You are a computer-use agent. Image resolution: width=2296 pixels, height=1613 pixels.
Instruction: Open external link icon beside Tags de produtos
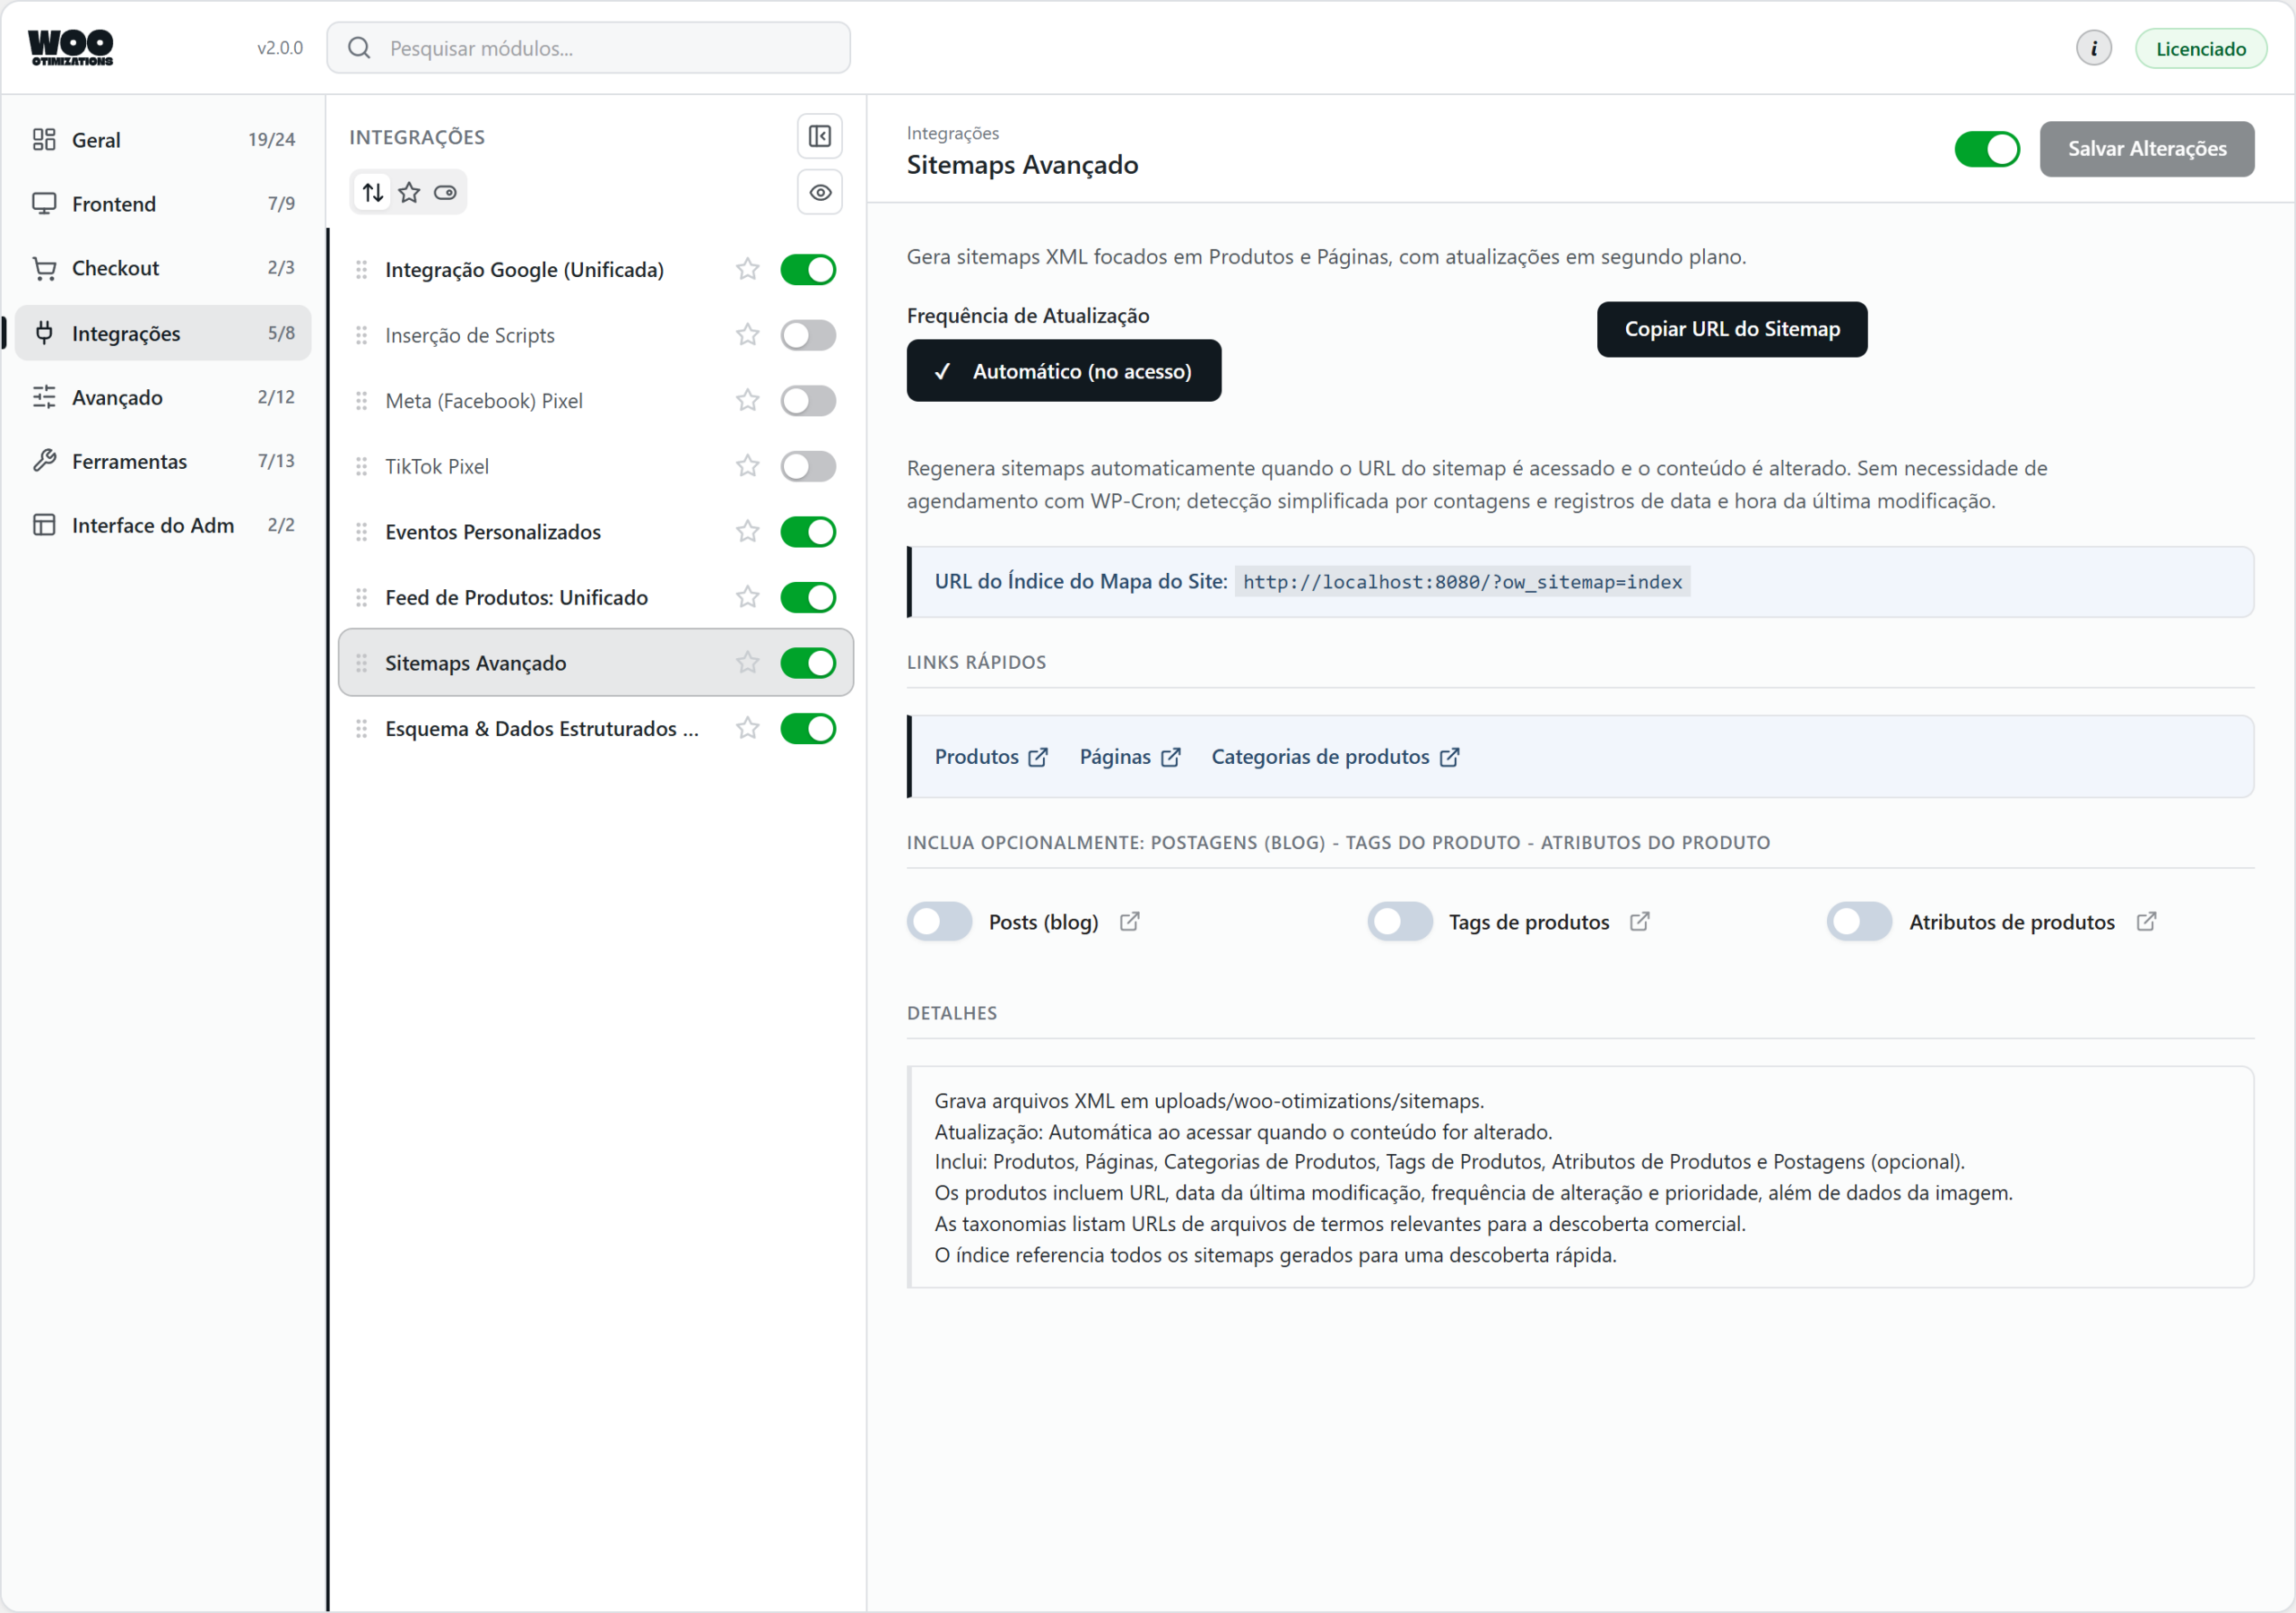(1639, 922)
